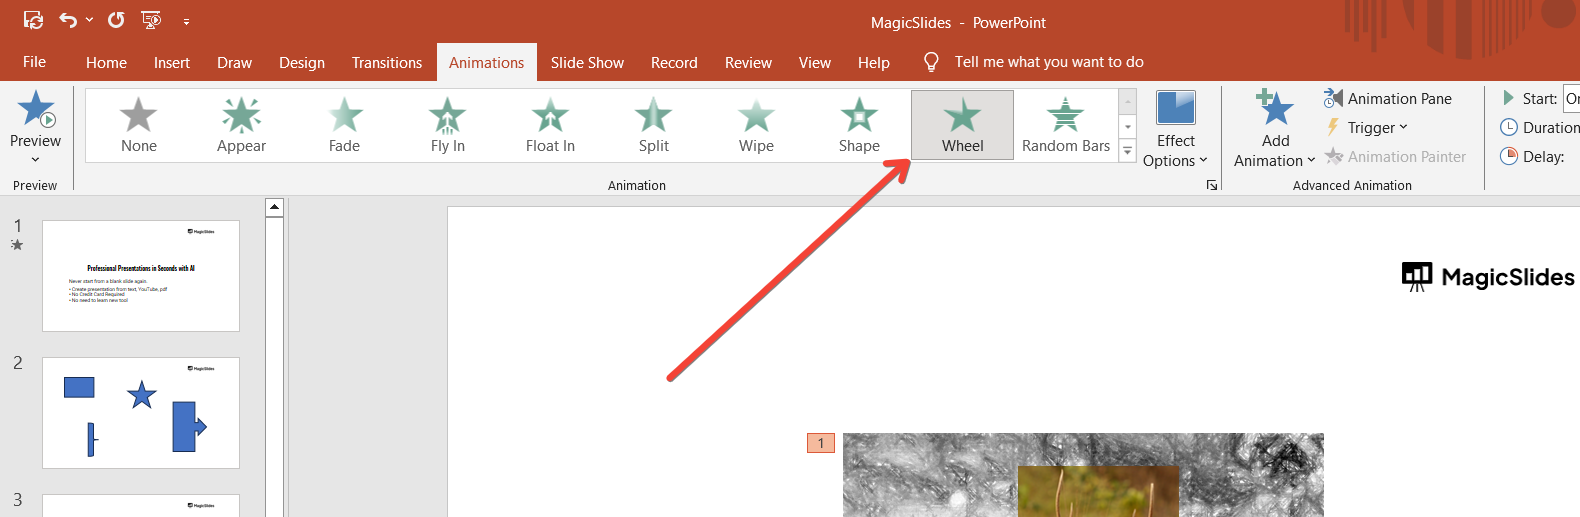Apply the Wipe animation
1580x517 pixels.
[x=756, y=125]
